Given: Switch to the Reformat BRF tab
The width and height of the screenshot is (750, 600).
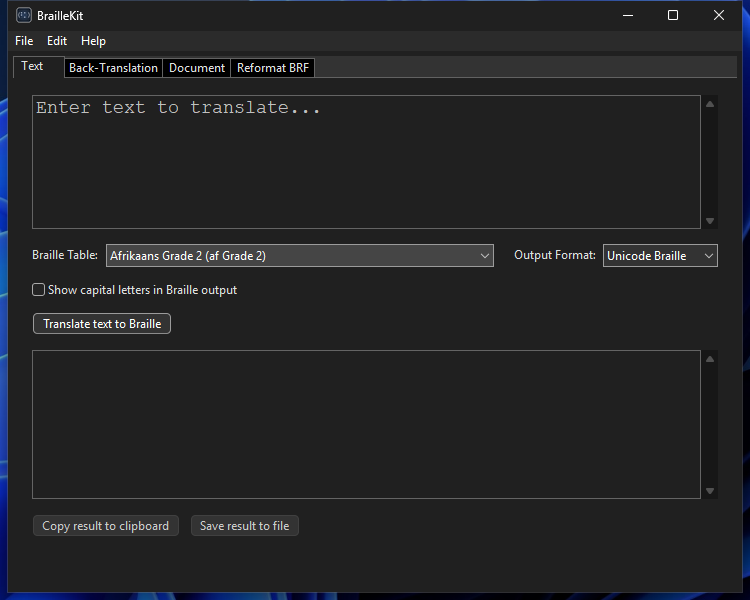Looking at the screenshot, I should (273, 68).
